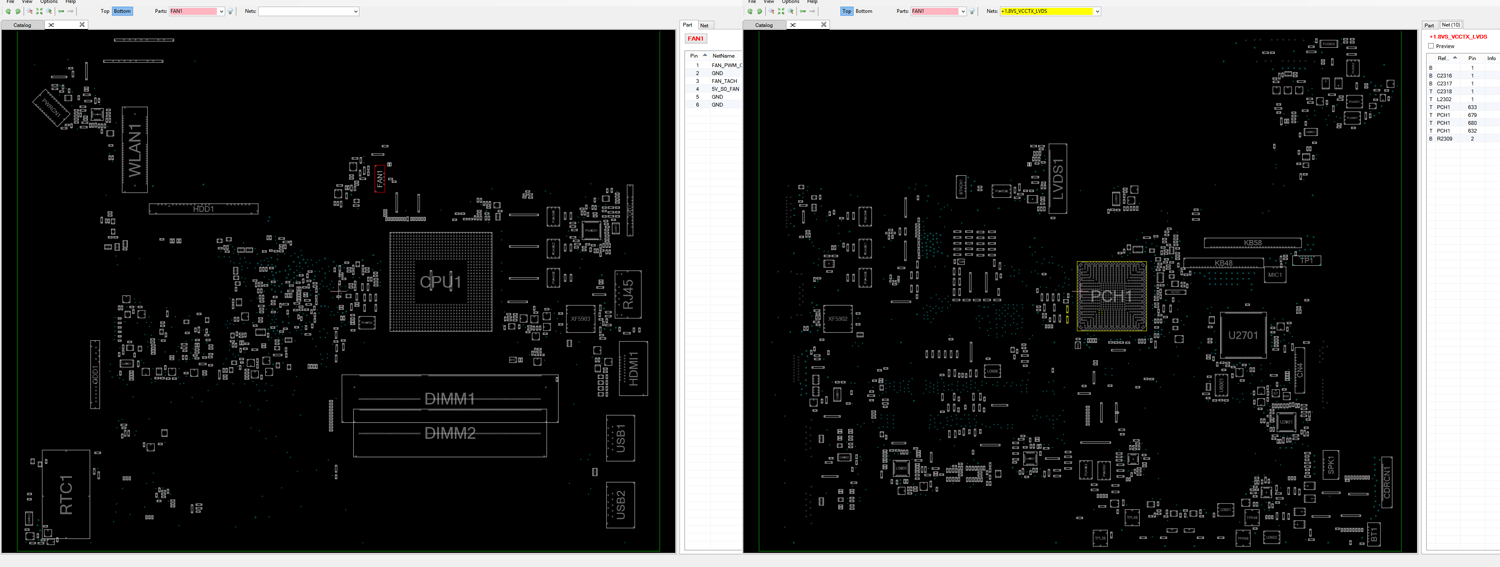Image resolution: width=1500 pixels, height=567 pixels.
Task: Open View menu in left window
Action: (x=27, y=2)
